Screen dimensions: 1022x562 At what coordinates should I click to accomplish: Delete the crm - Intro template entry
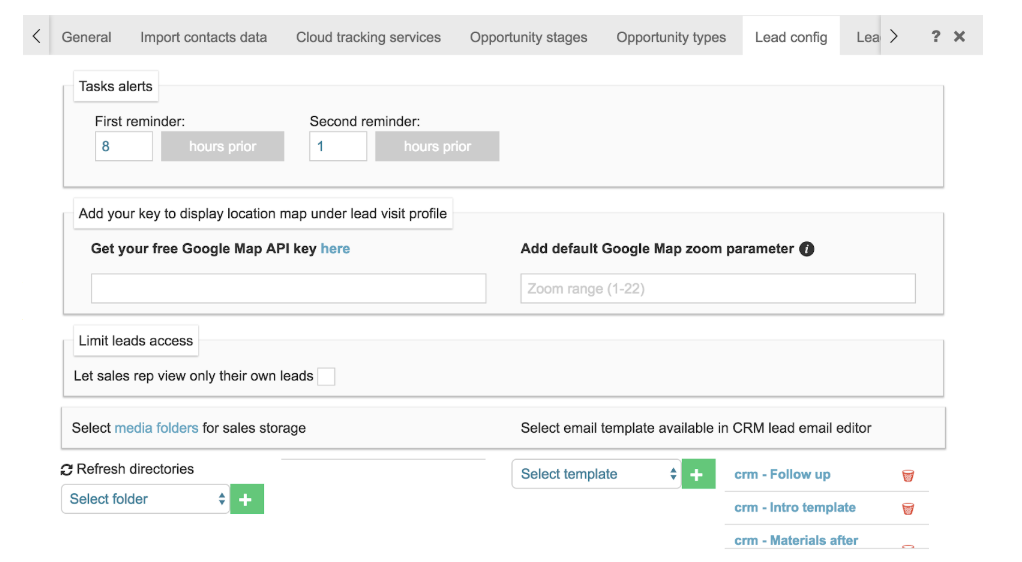(x=908, y=508)
